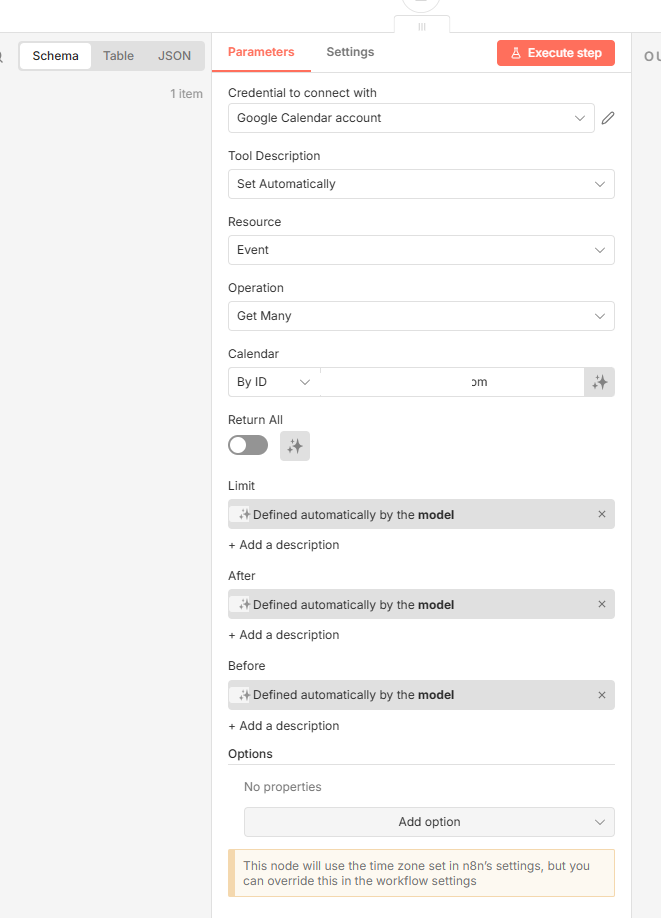661x918 pixels.
Task: Open the Credential to connect with dropdown
Action: click(411, 118)
